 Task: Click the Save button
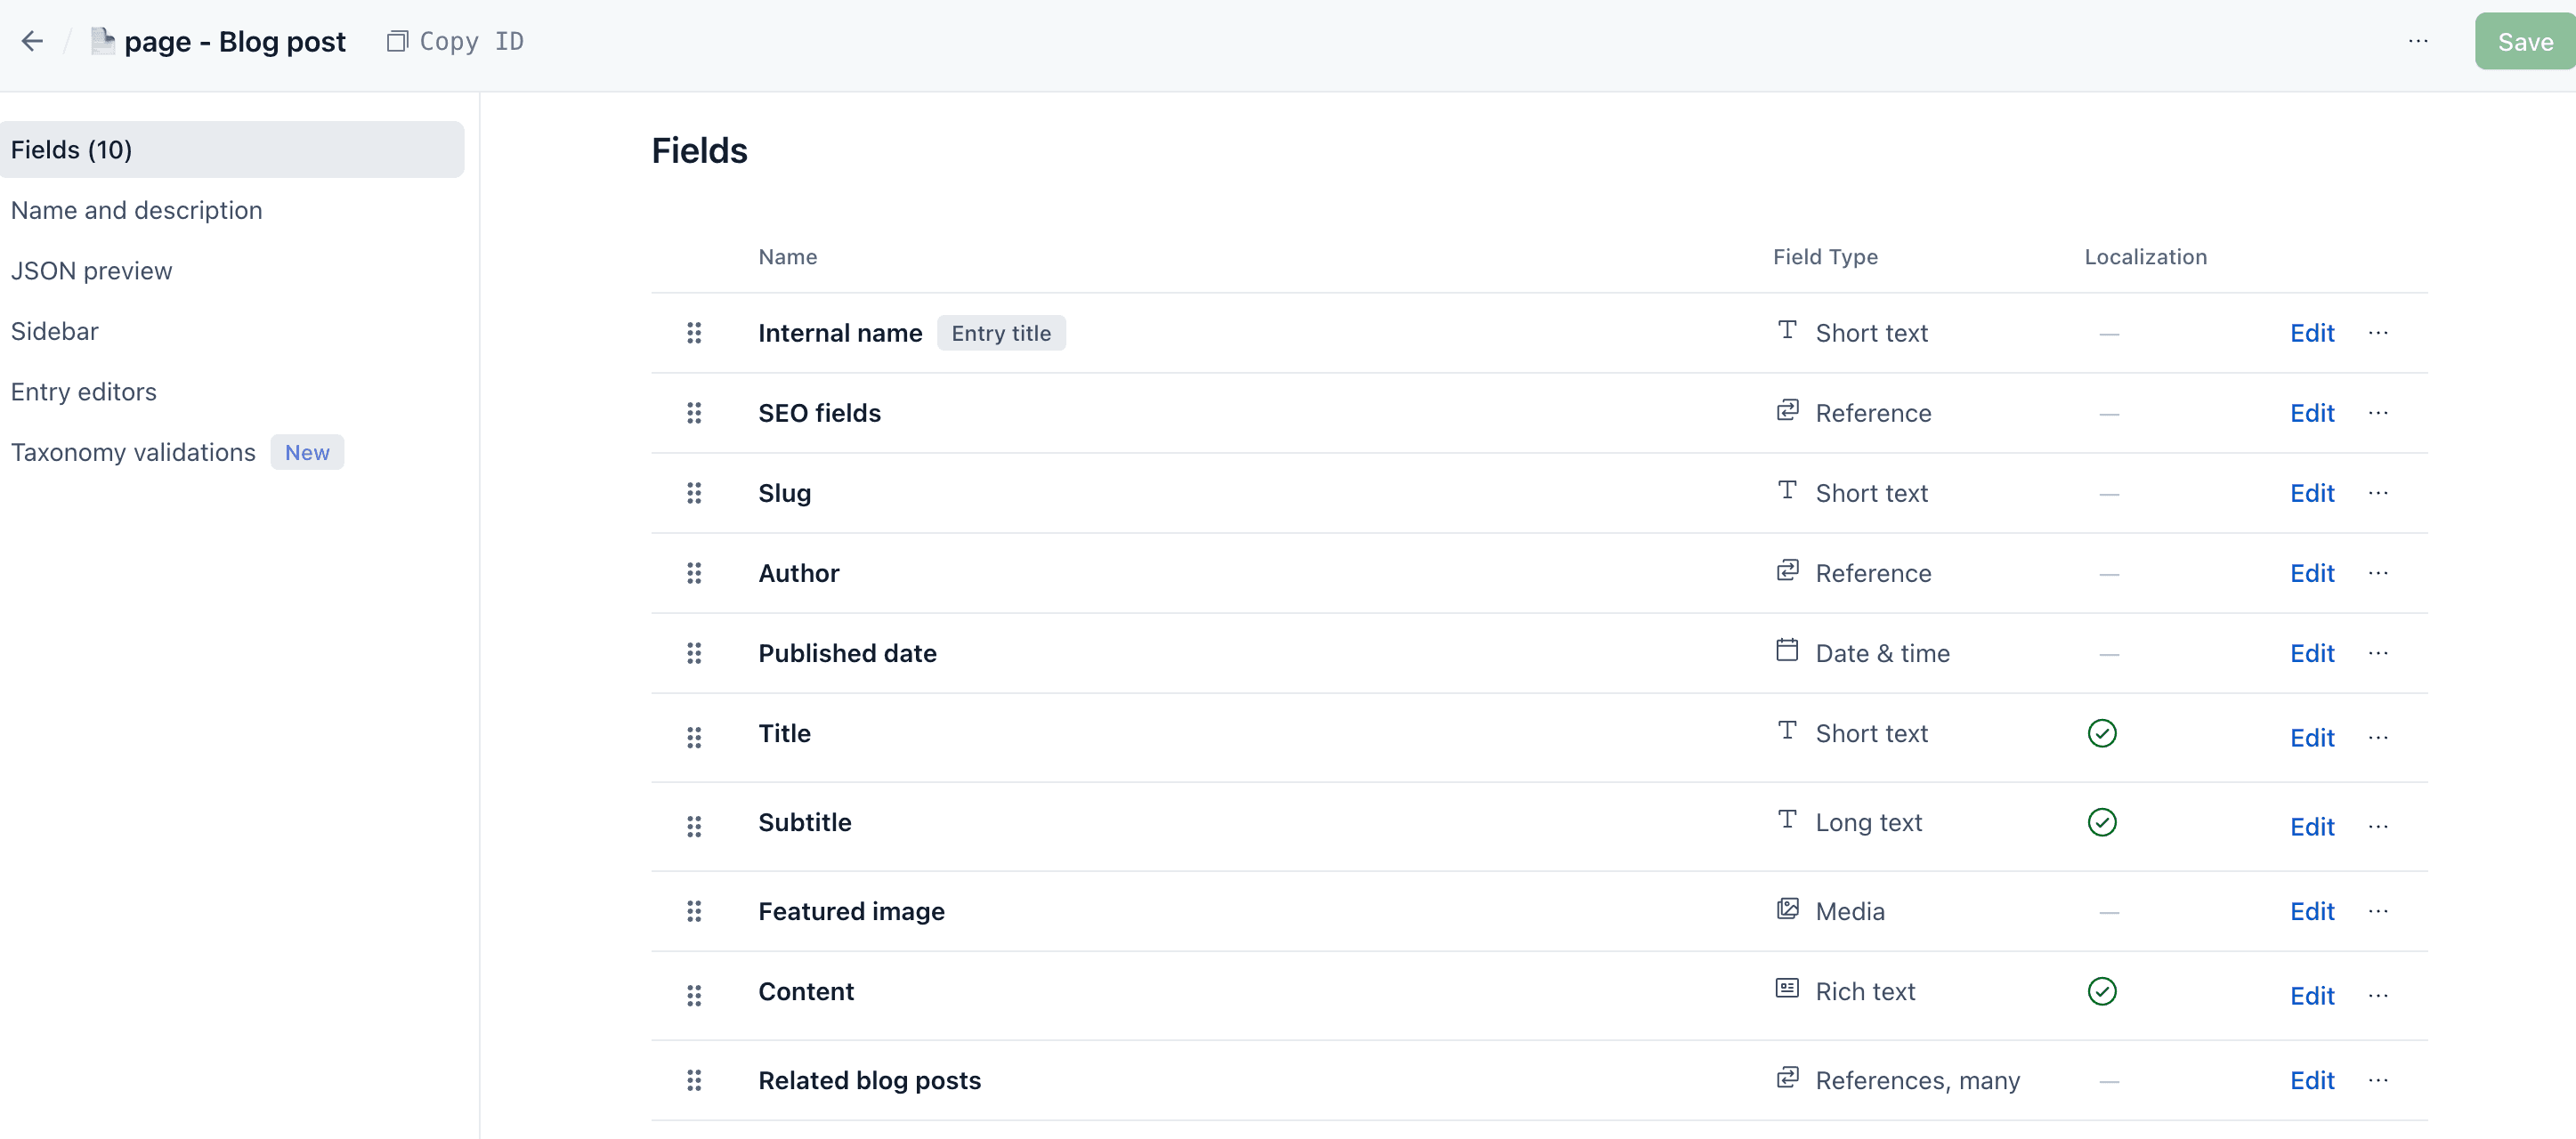point(2524,42)
